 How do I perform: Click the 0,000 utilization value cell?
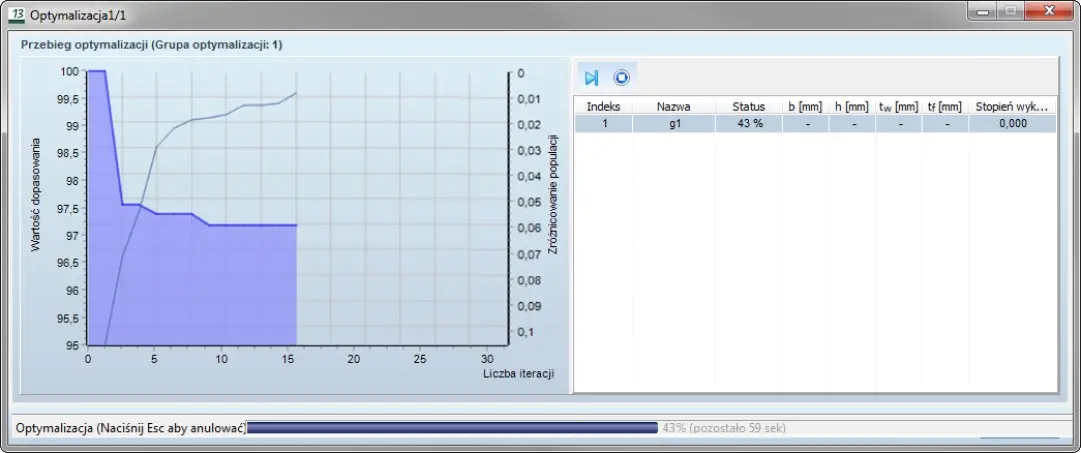(x=1011, y=124)
